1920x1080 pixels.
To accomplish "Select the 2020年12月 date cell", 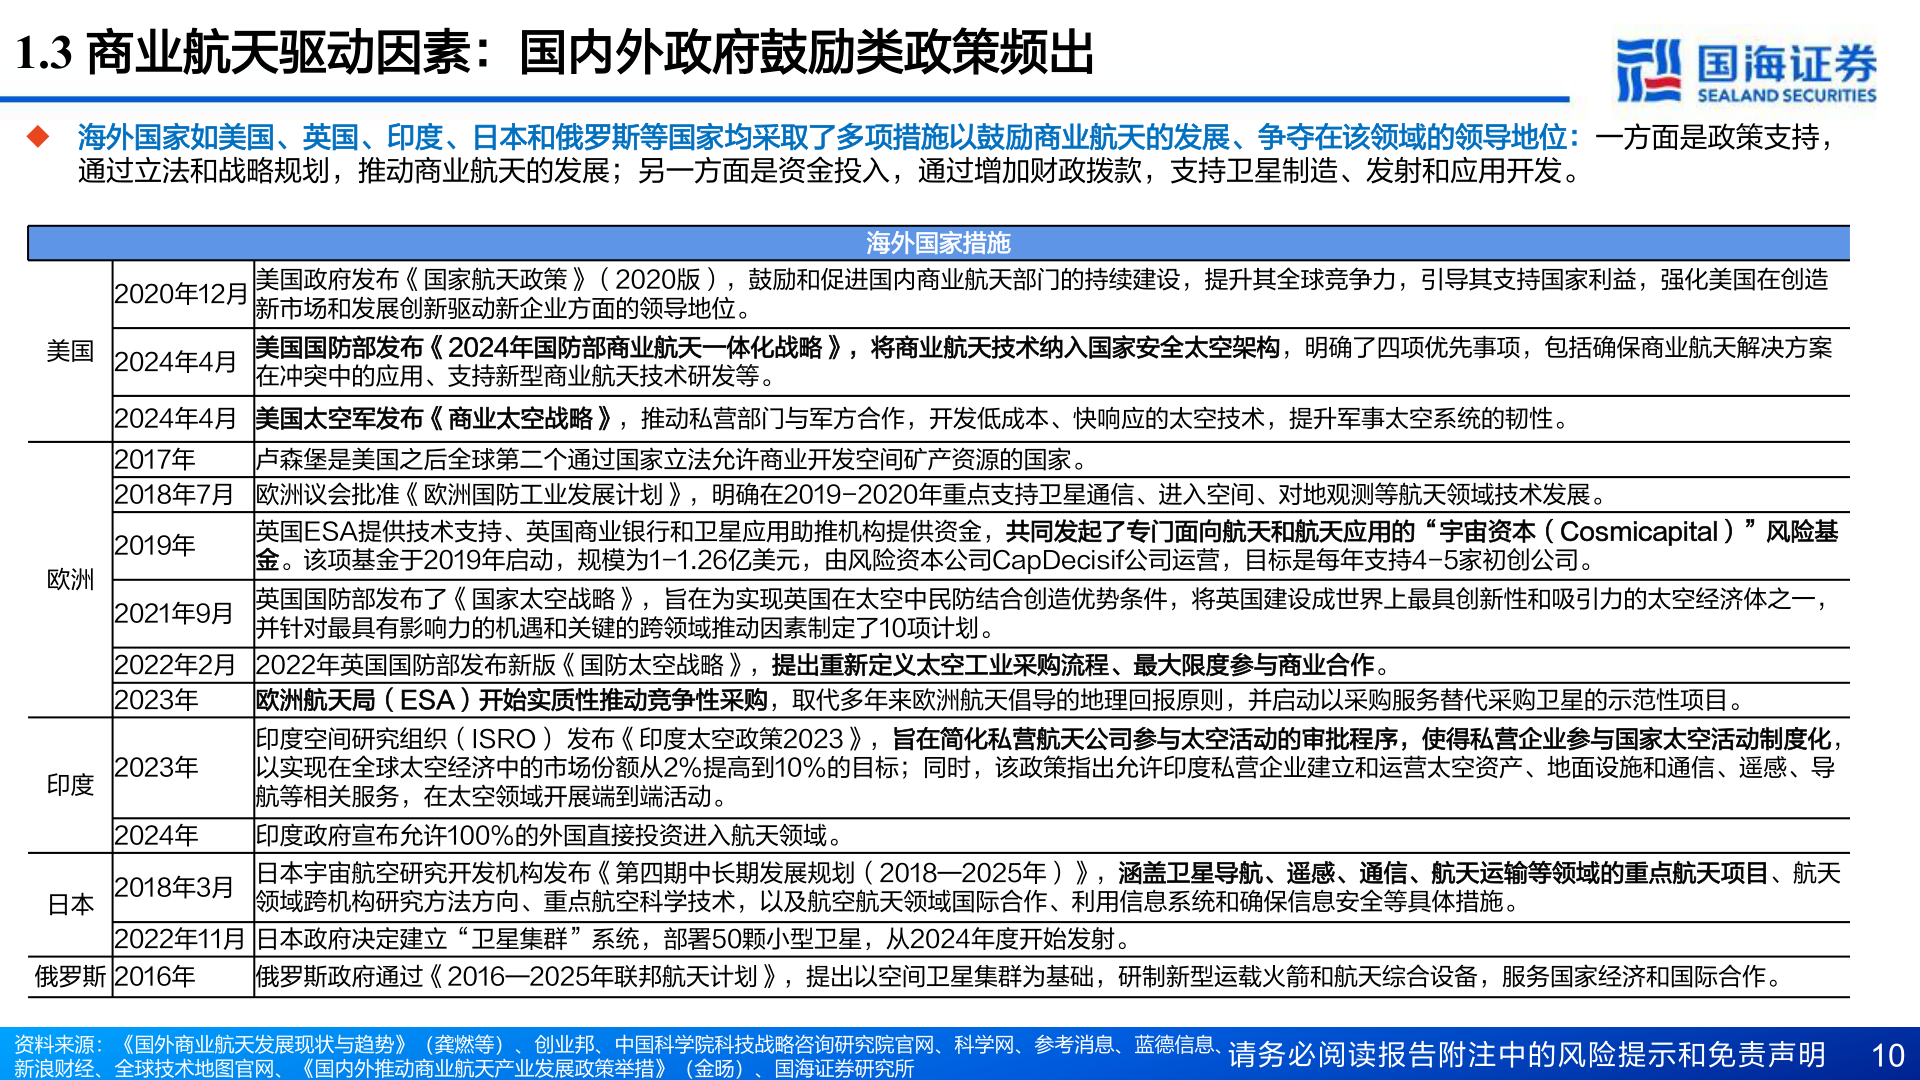I will click(181, 293).
